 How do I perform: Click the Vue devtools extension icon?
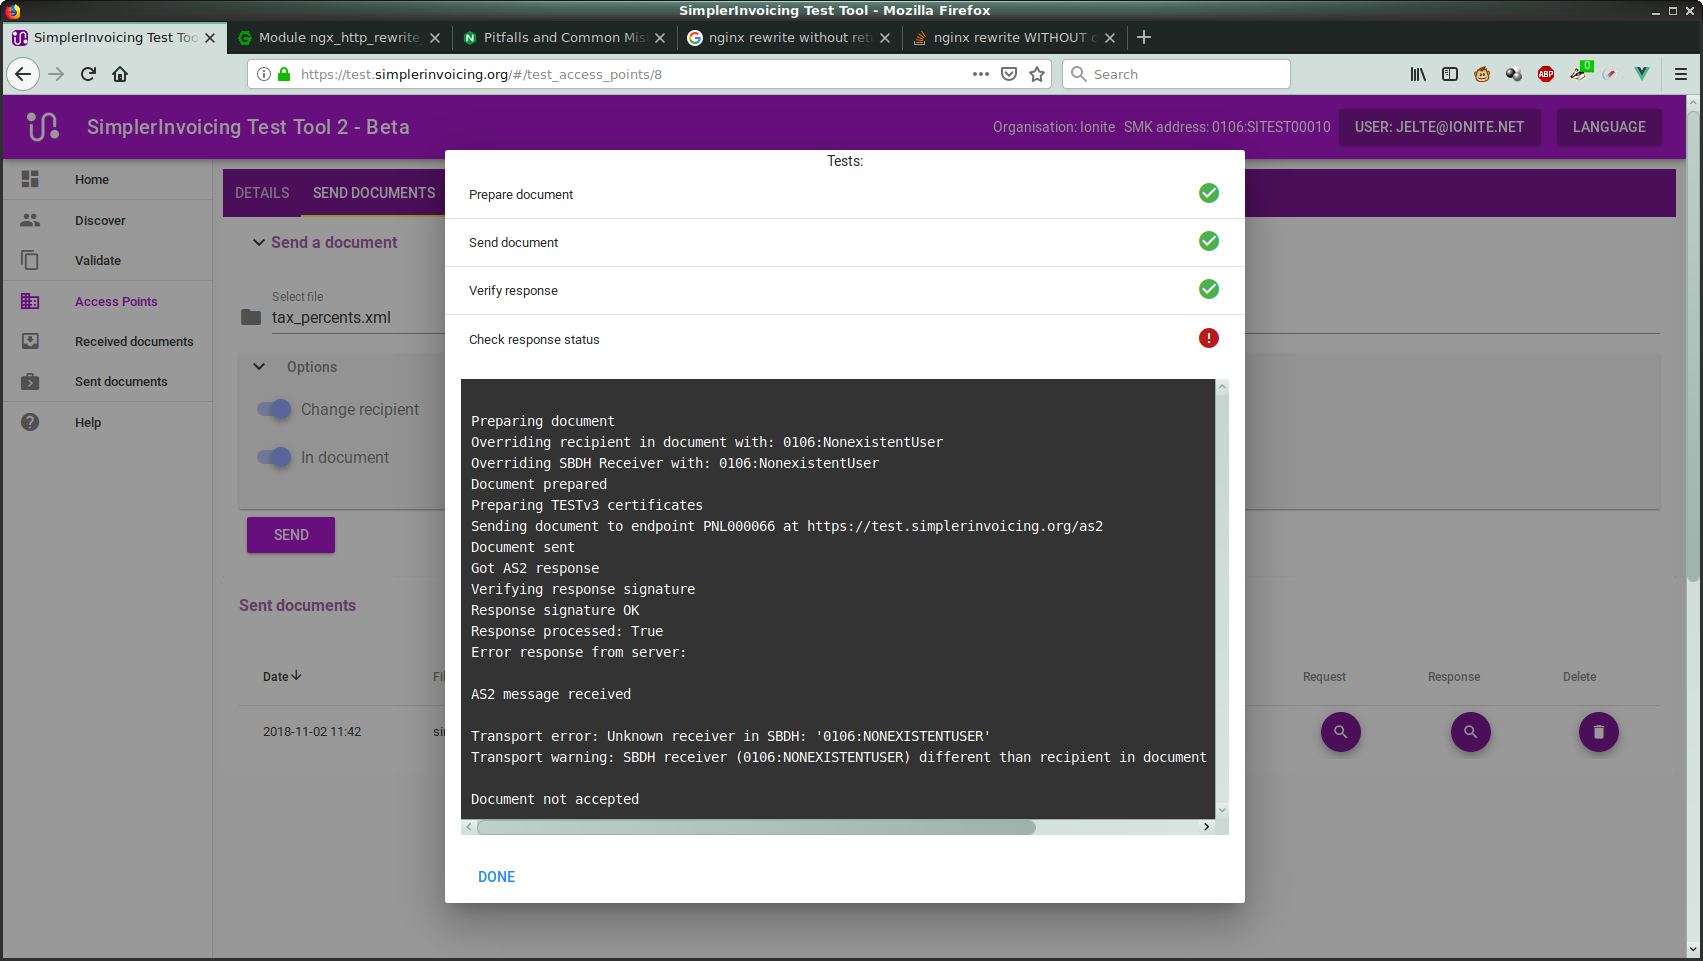coord(1642,74)
